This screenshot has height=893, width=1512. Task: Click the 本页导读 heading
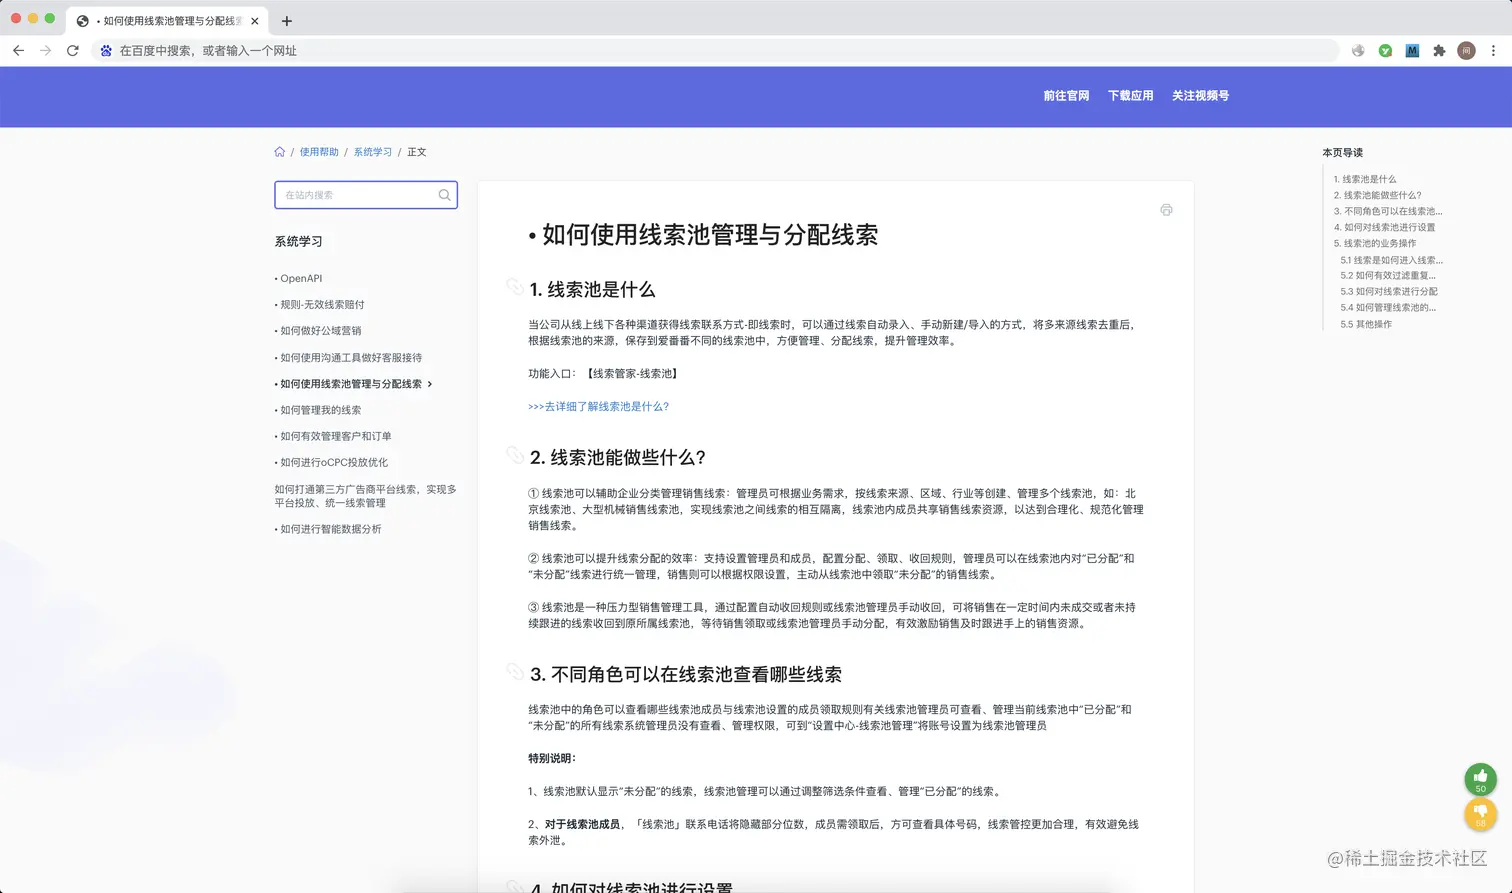pyautogui.click(x=1343, y=153)
